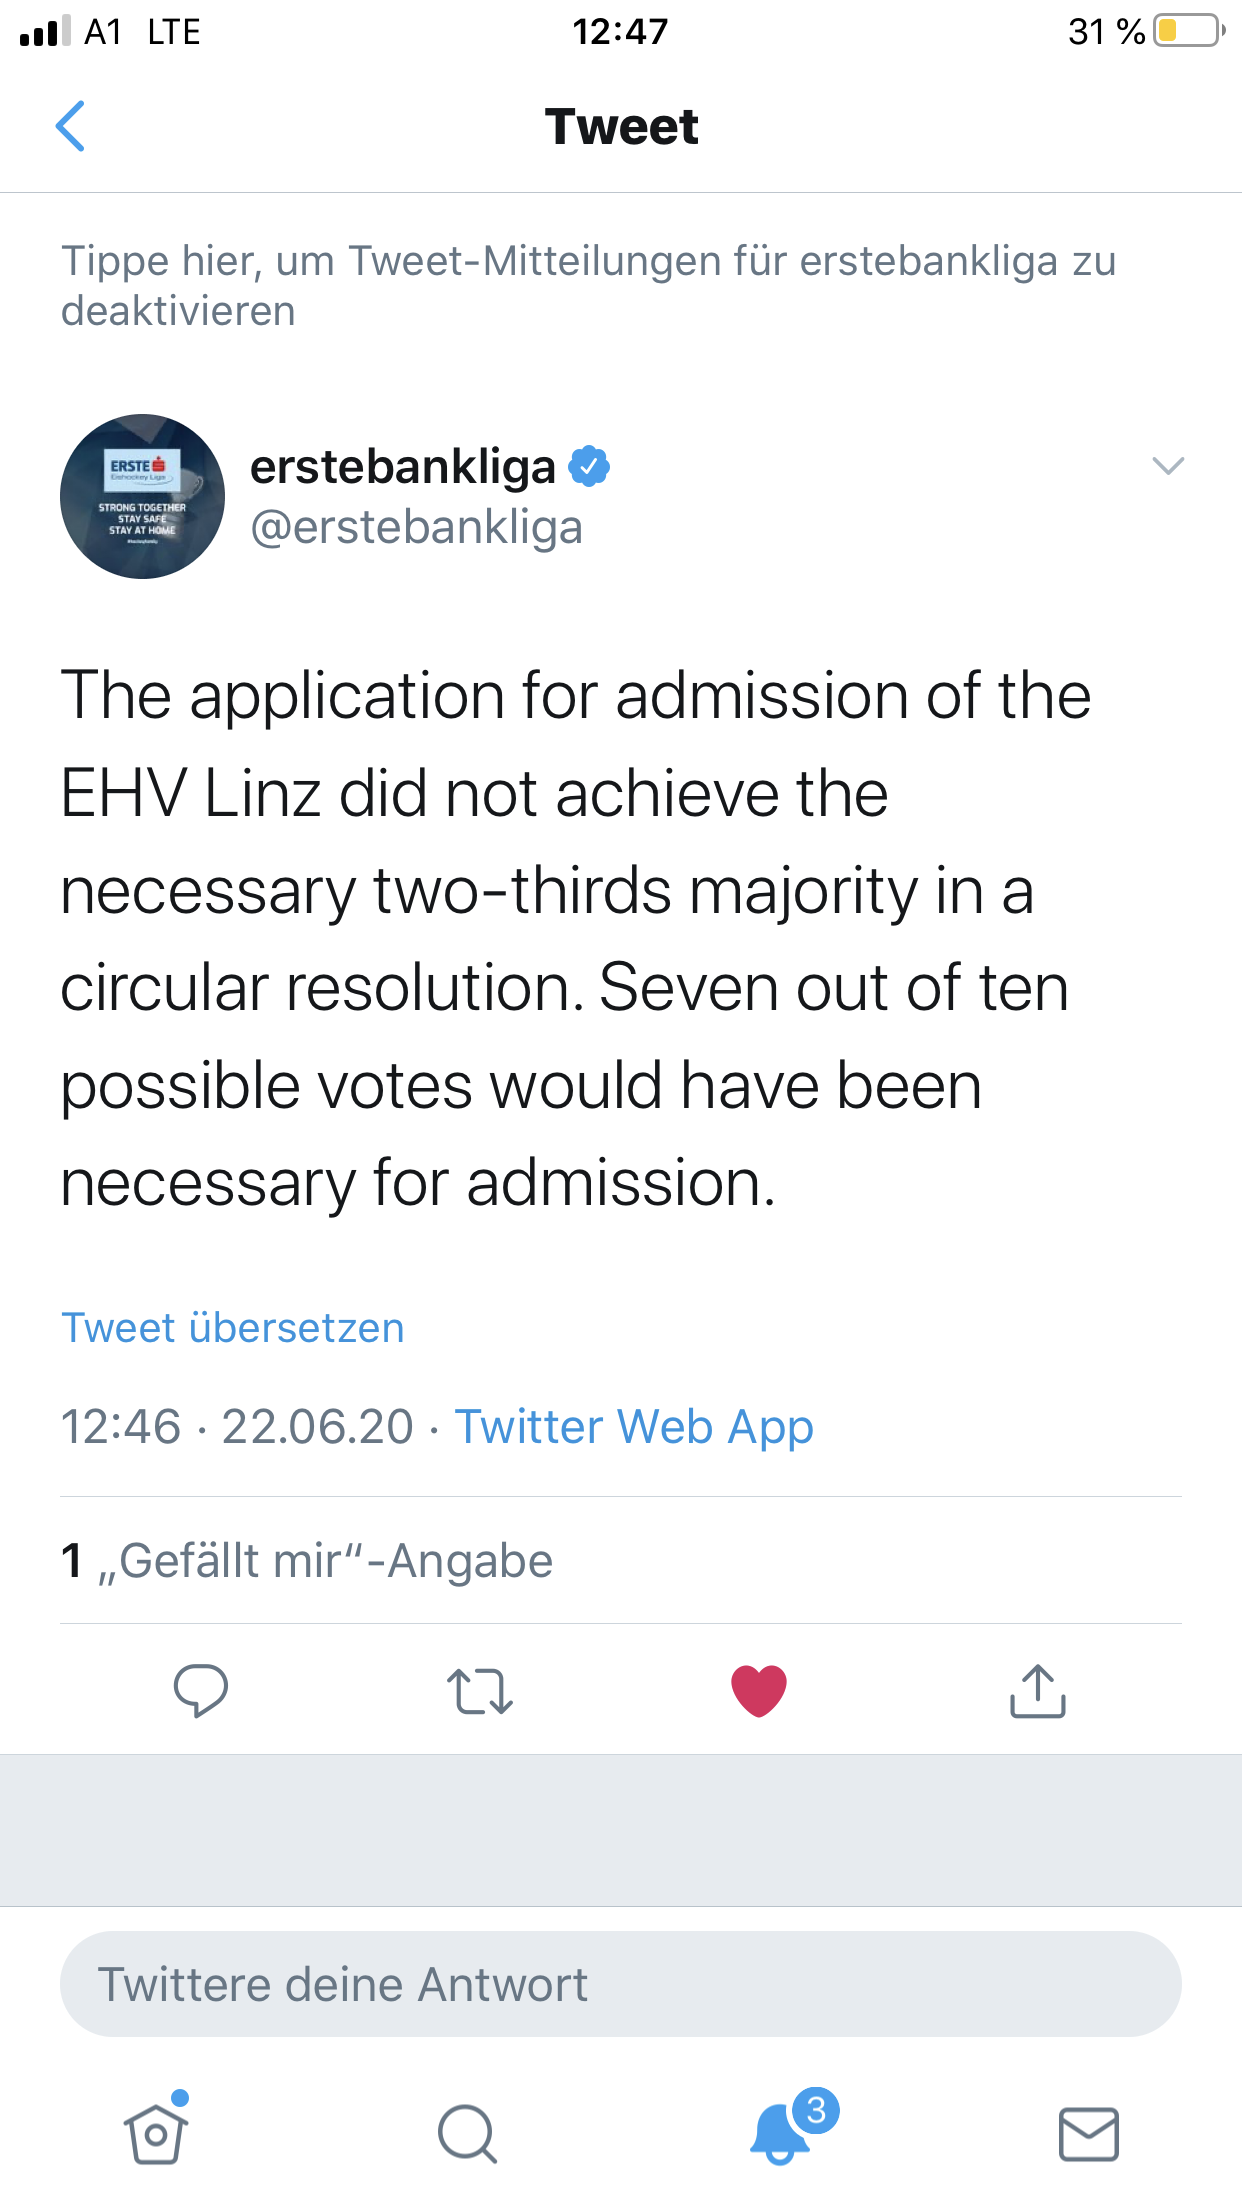Open the @erstebankliga handle
This screenshot has width=1242, height=2208.
coord(416,527)
